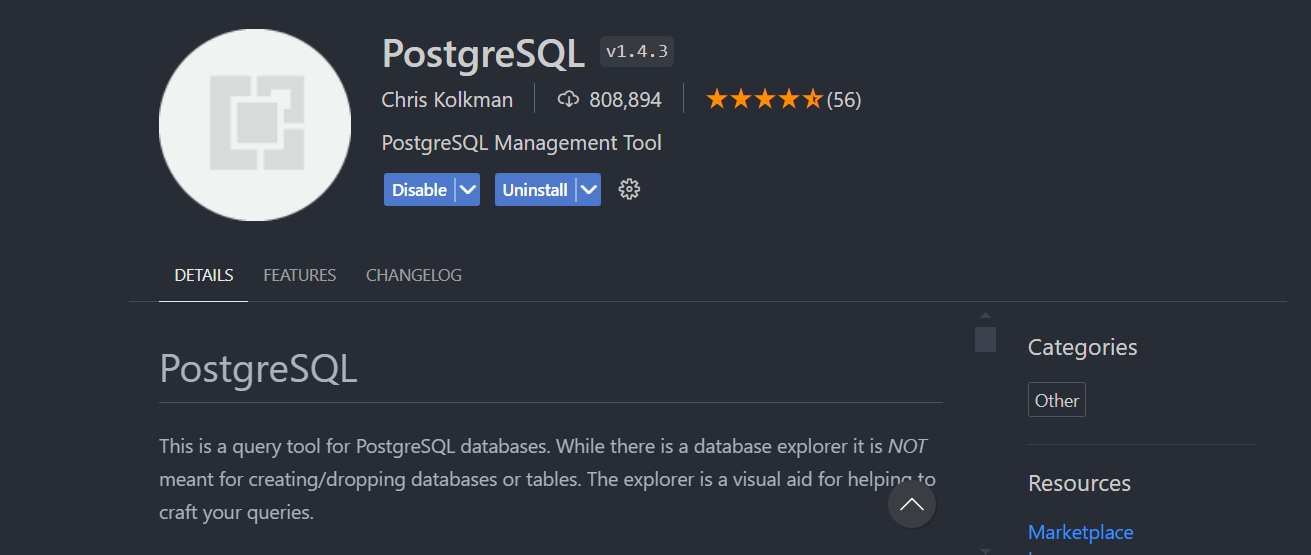Switch to the DETAILS tab
Screen dimensions: 1311x555
pos(203,275)
